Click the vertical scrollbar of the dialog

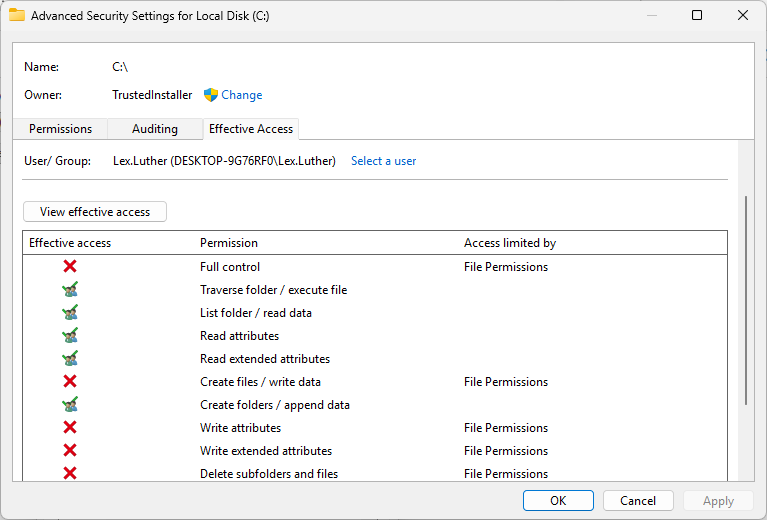[x=745, y=300]
